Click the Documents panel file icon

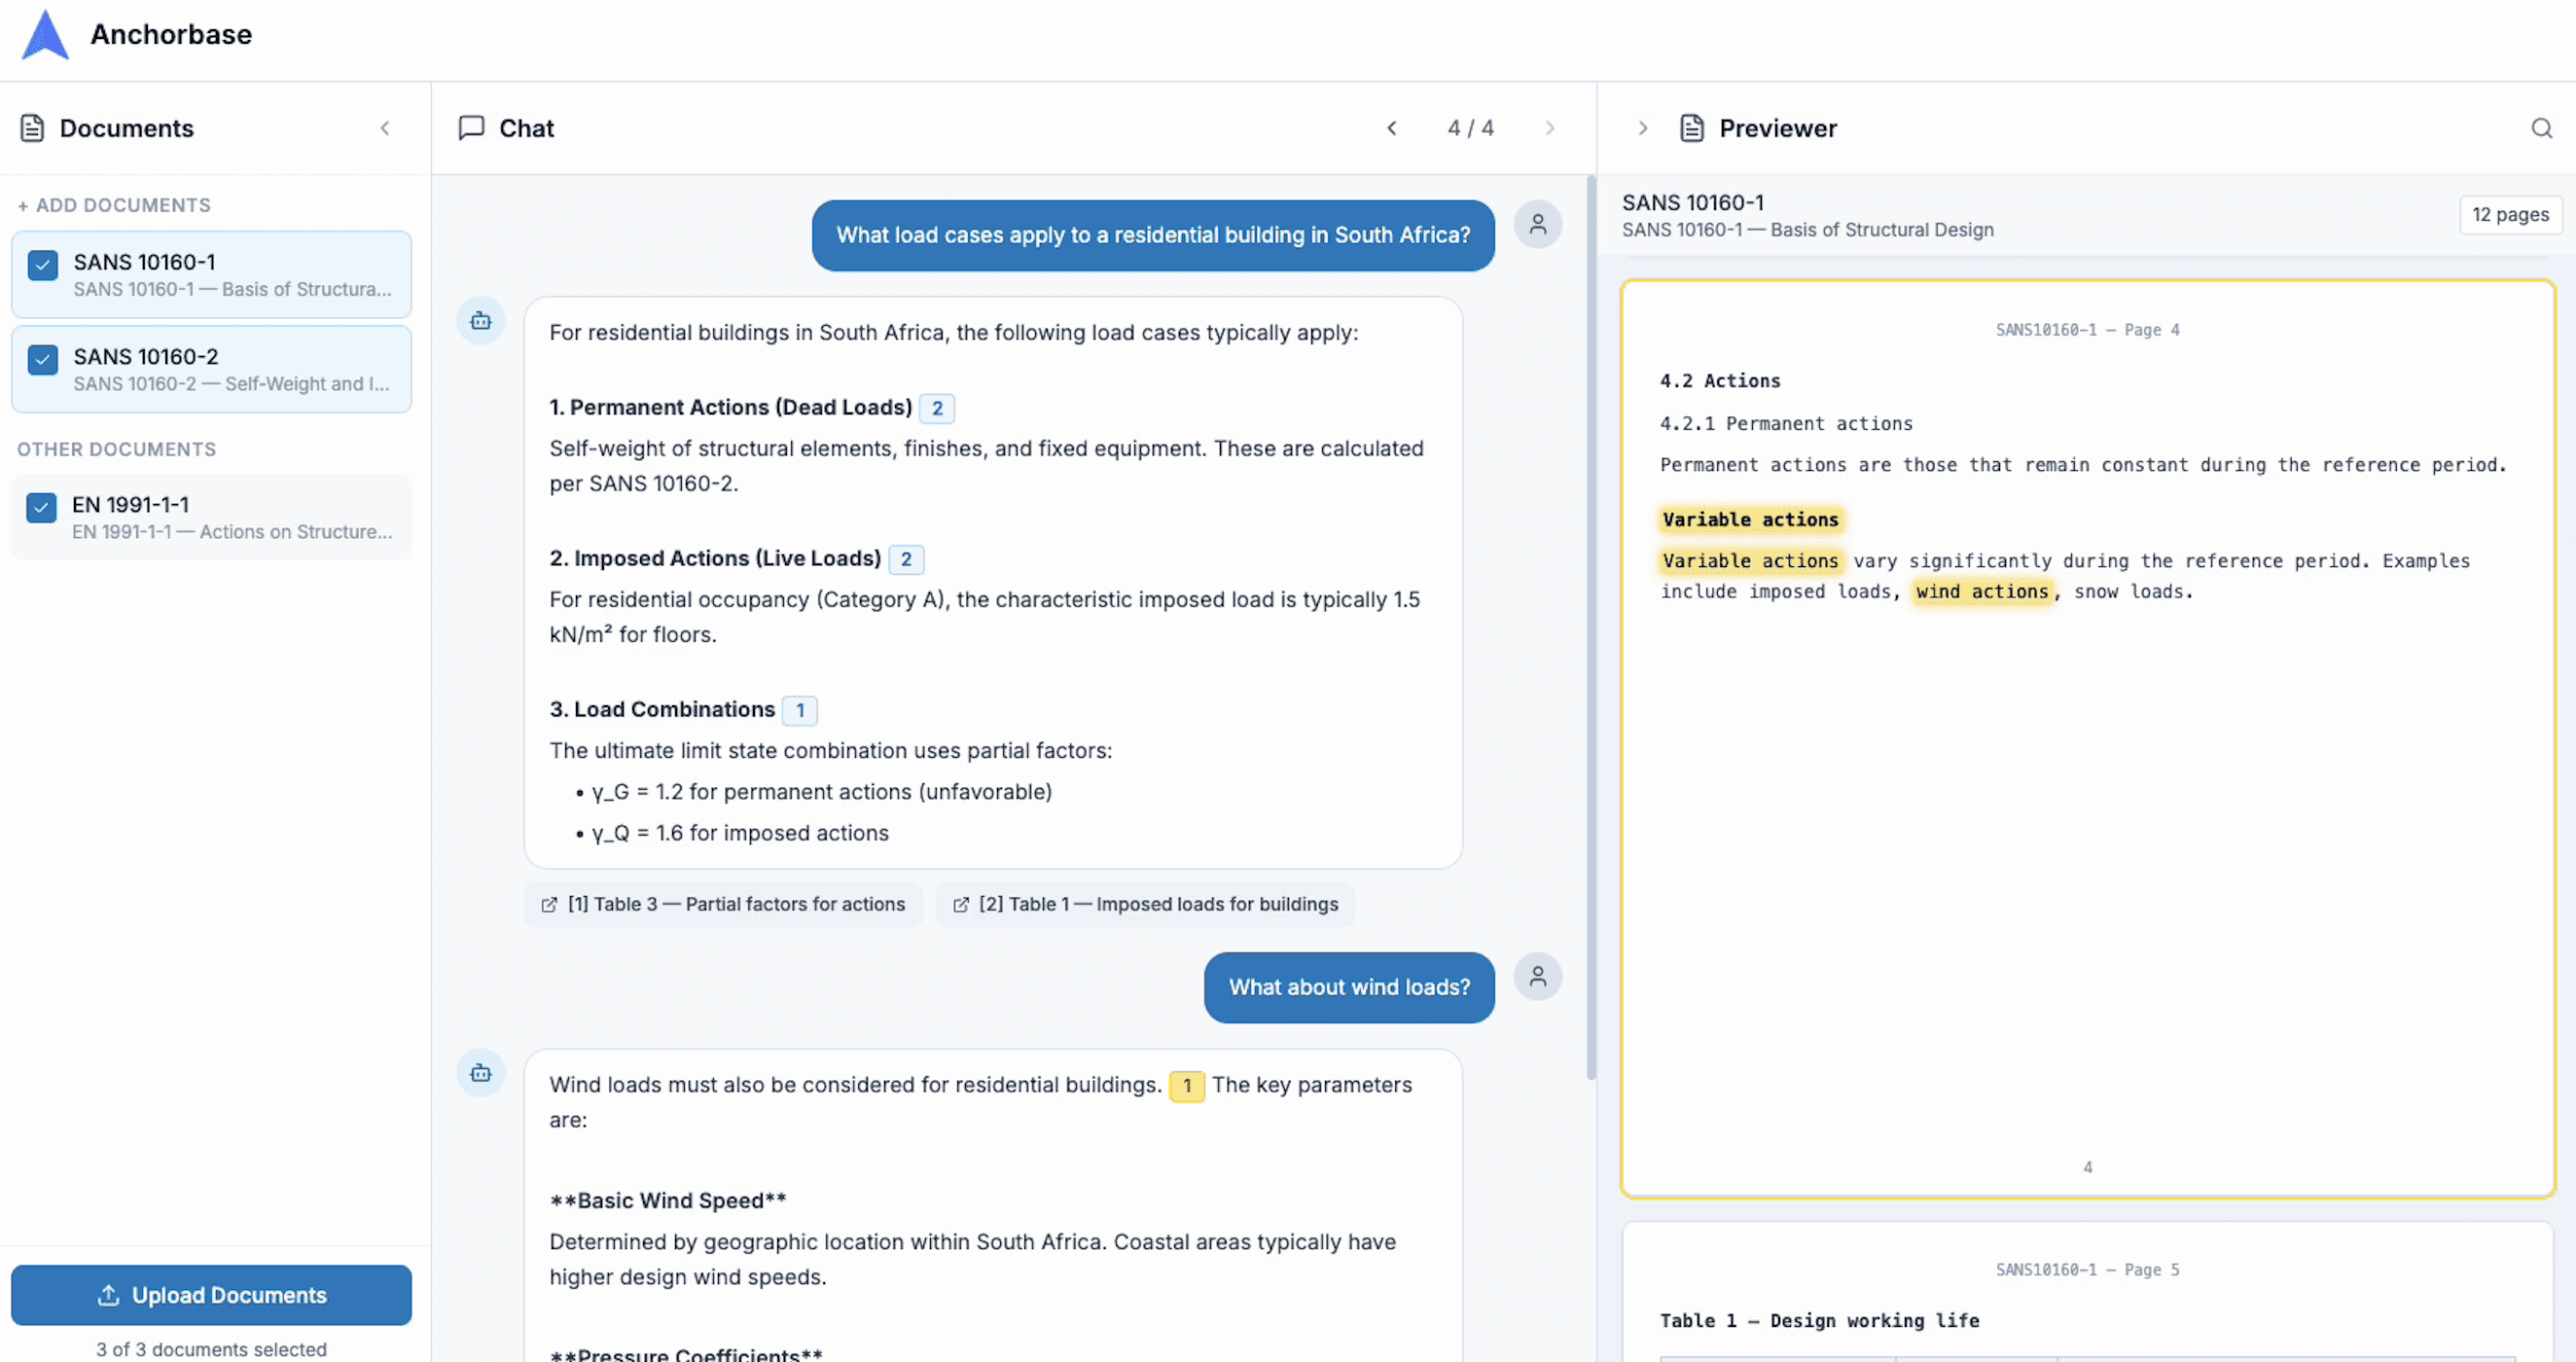[x=32, y=128]
